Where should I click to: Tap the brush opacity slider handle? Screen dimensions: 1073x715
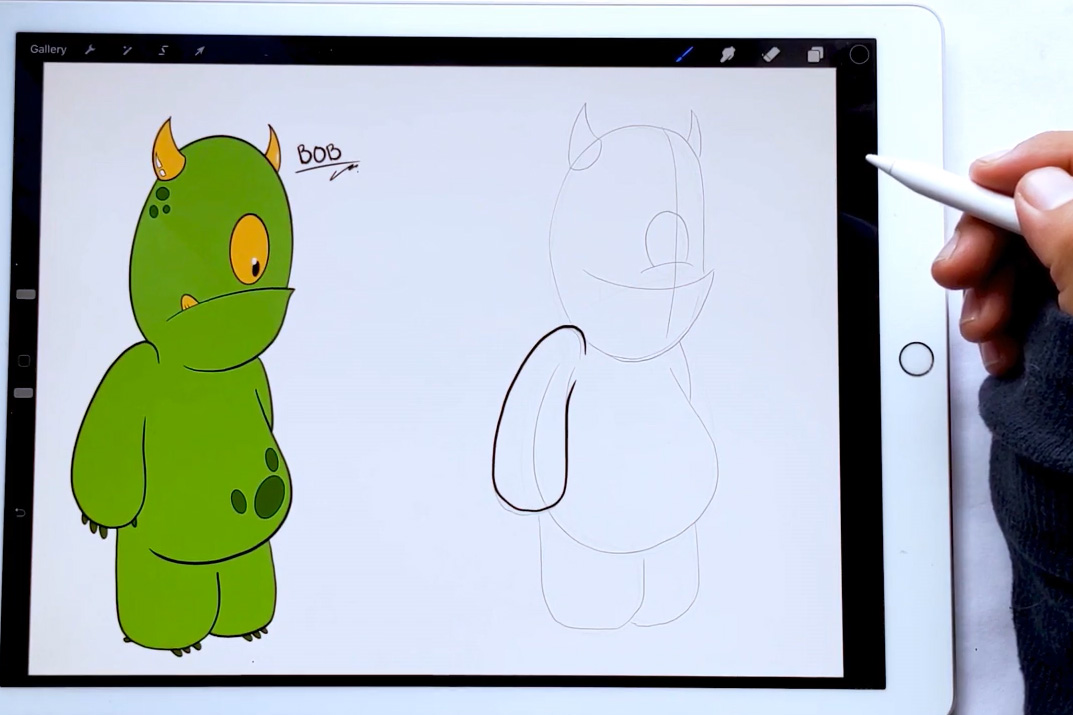pyautogui.click(x=24, y=393)
